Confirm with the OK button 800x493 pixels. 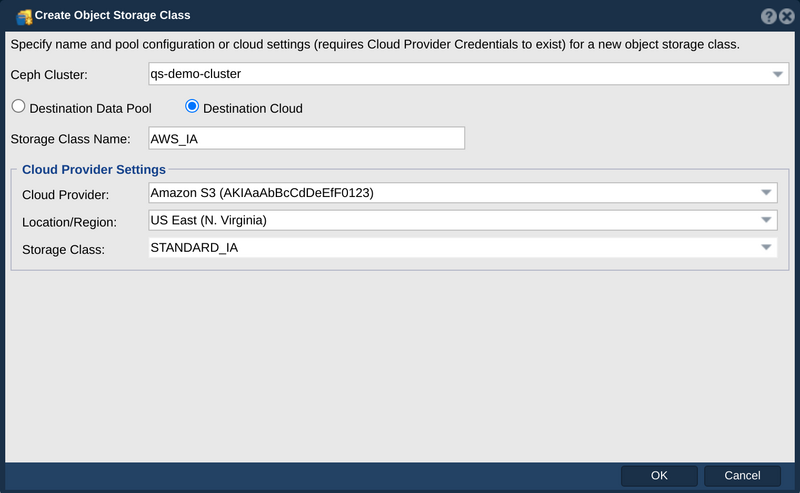tap(659, 476)
